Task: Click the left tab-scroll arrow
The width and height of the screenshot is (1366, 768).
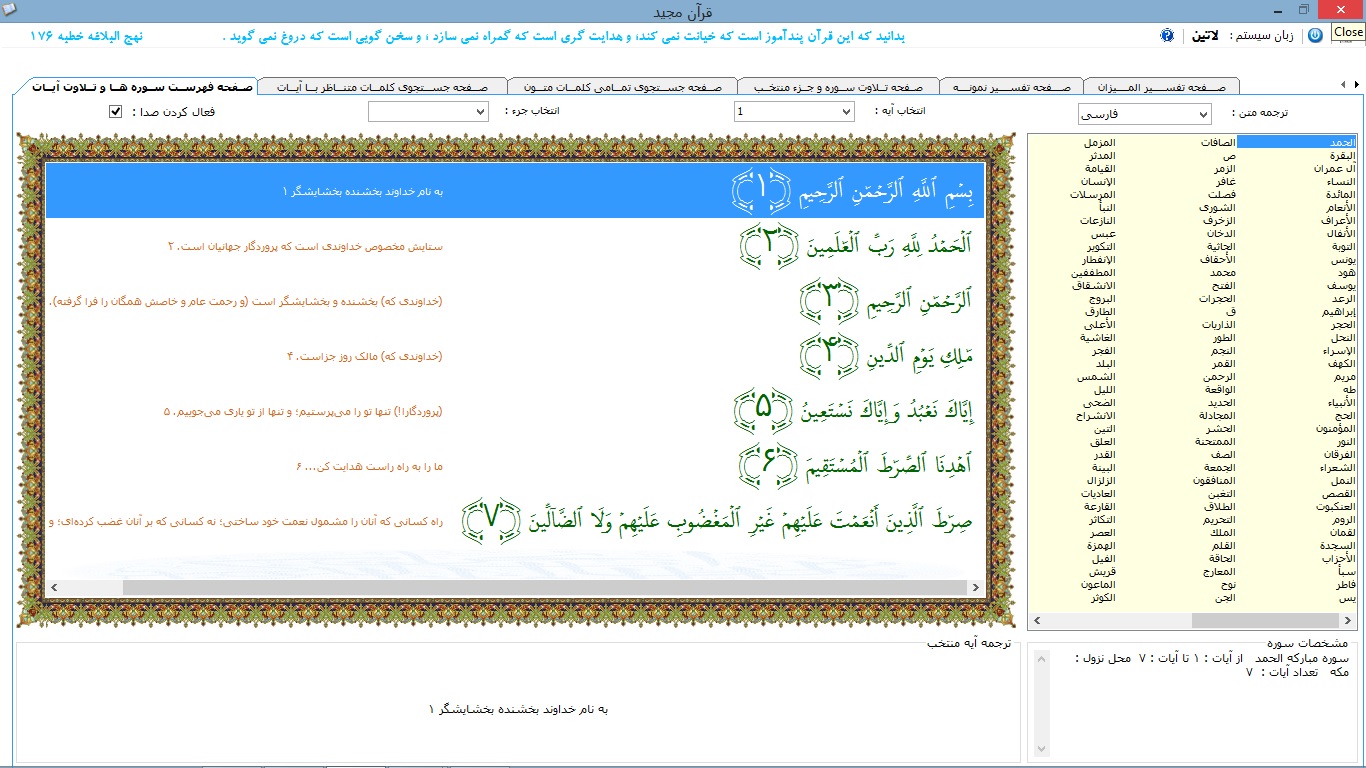Action: (x=1345, y=83)
